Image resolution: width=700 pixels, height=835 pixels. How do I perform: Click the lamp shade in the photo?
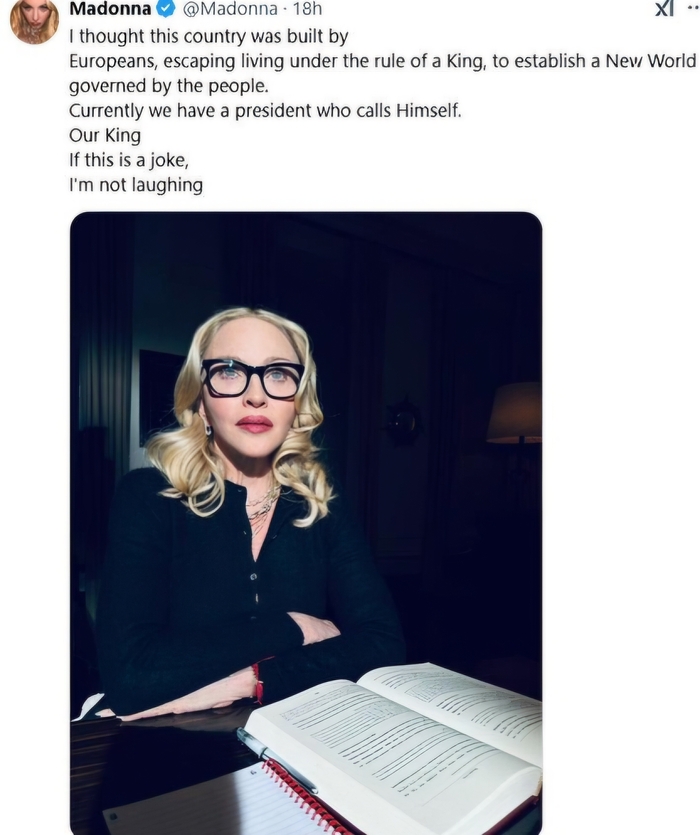coord(515,412)
